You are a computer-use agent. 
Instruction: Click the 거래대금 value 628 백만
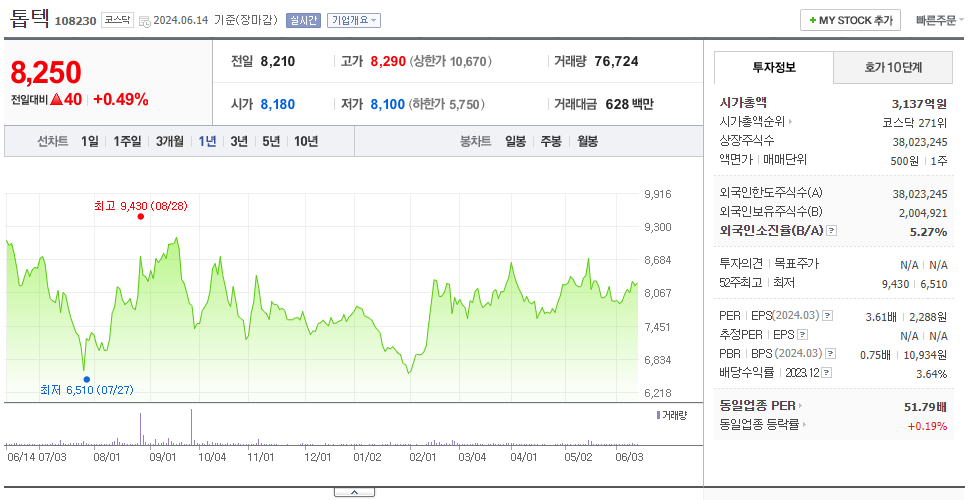click(x=629, y=104)
